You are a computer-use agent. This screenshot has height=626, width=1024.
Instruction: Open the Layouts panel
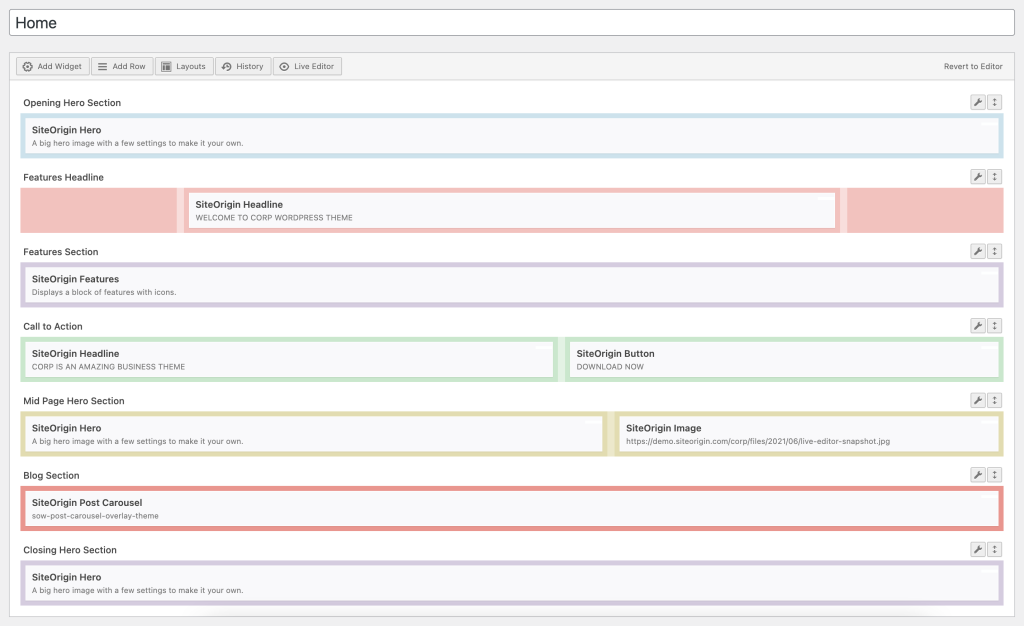184,66
